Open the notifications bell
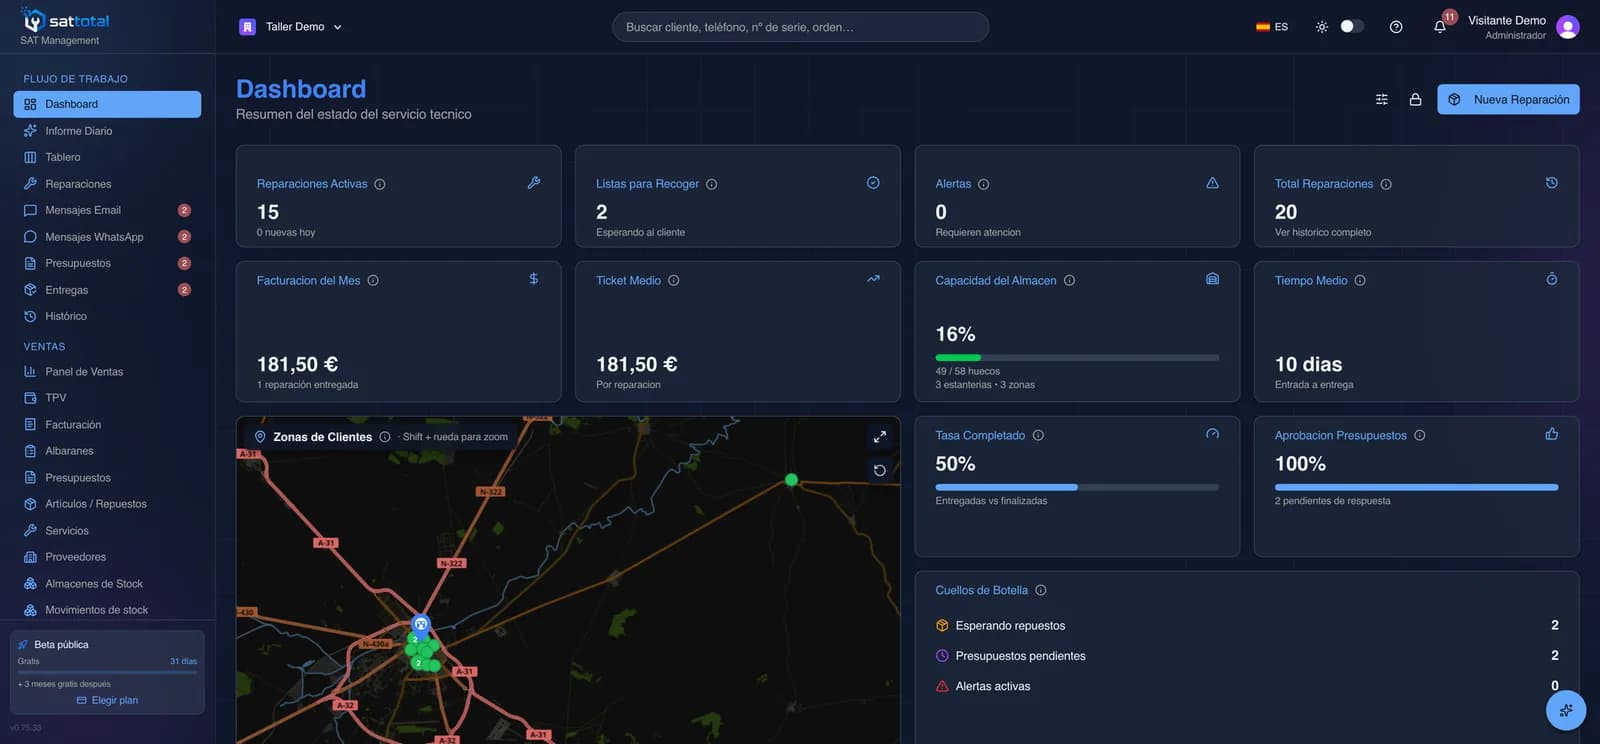This screenshot has width=1600, height=744. [x=1440, y=27]
